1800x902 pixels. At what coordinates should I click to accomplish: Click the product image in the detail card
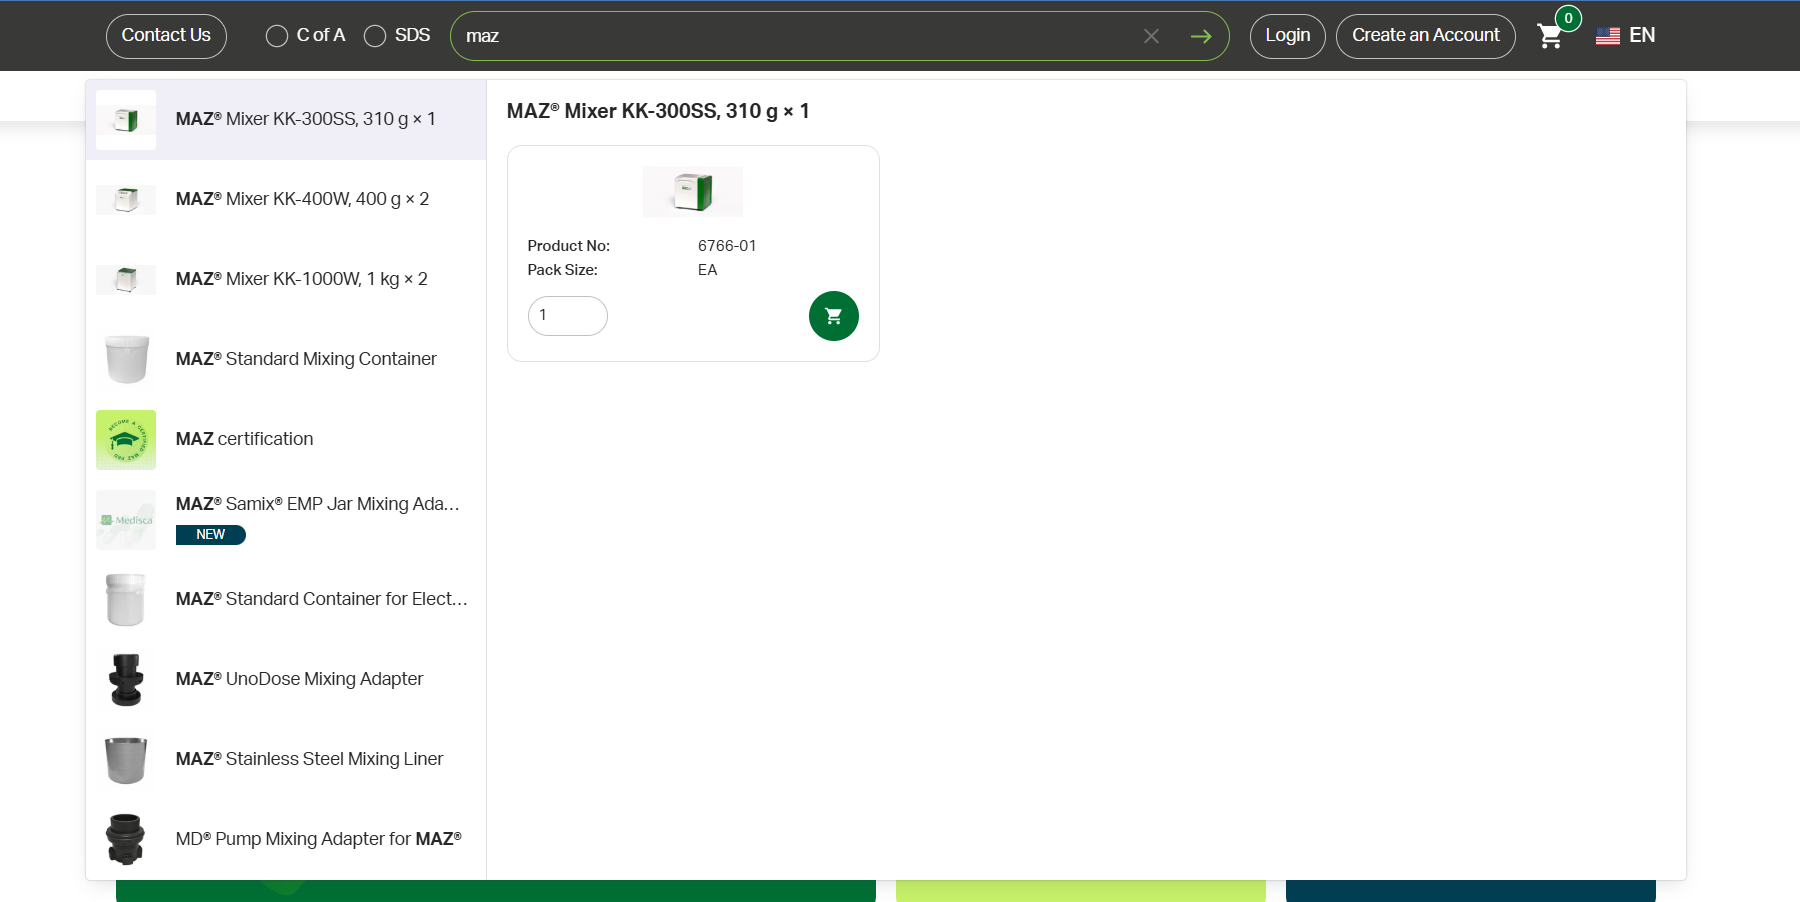(693, 191)
